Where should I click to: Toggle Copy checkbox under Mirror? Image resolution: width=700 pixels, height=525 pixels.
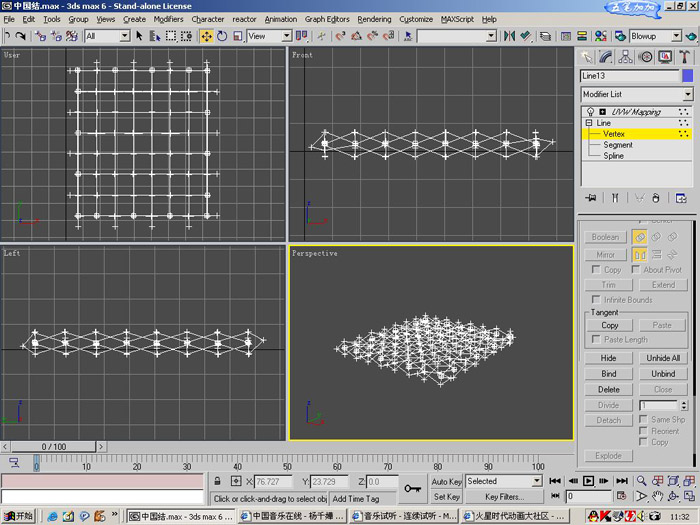pos(595,269)
